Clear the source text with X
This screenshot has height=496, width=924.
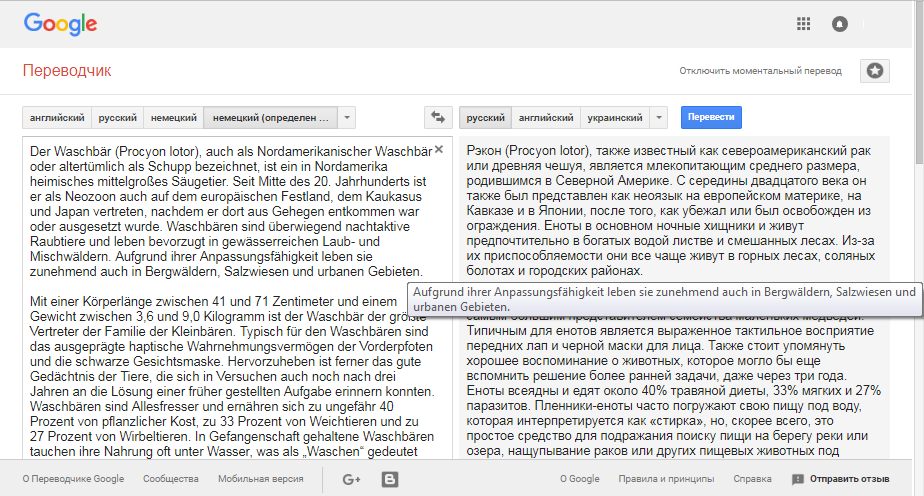[x=439, y=150]
